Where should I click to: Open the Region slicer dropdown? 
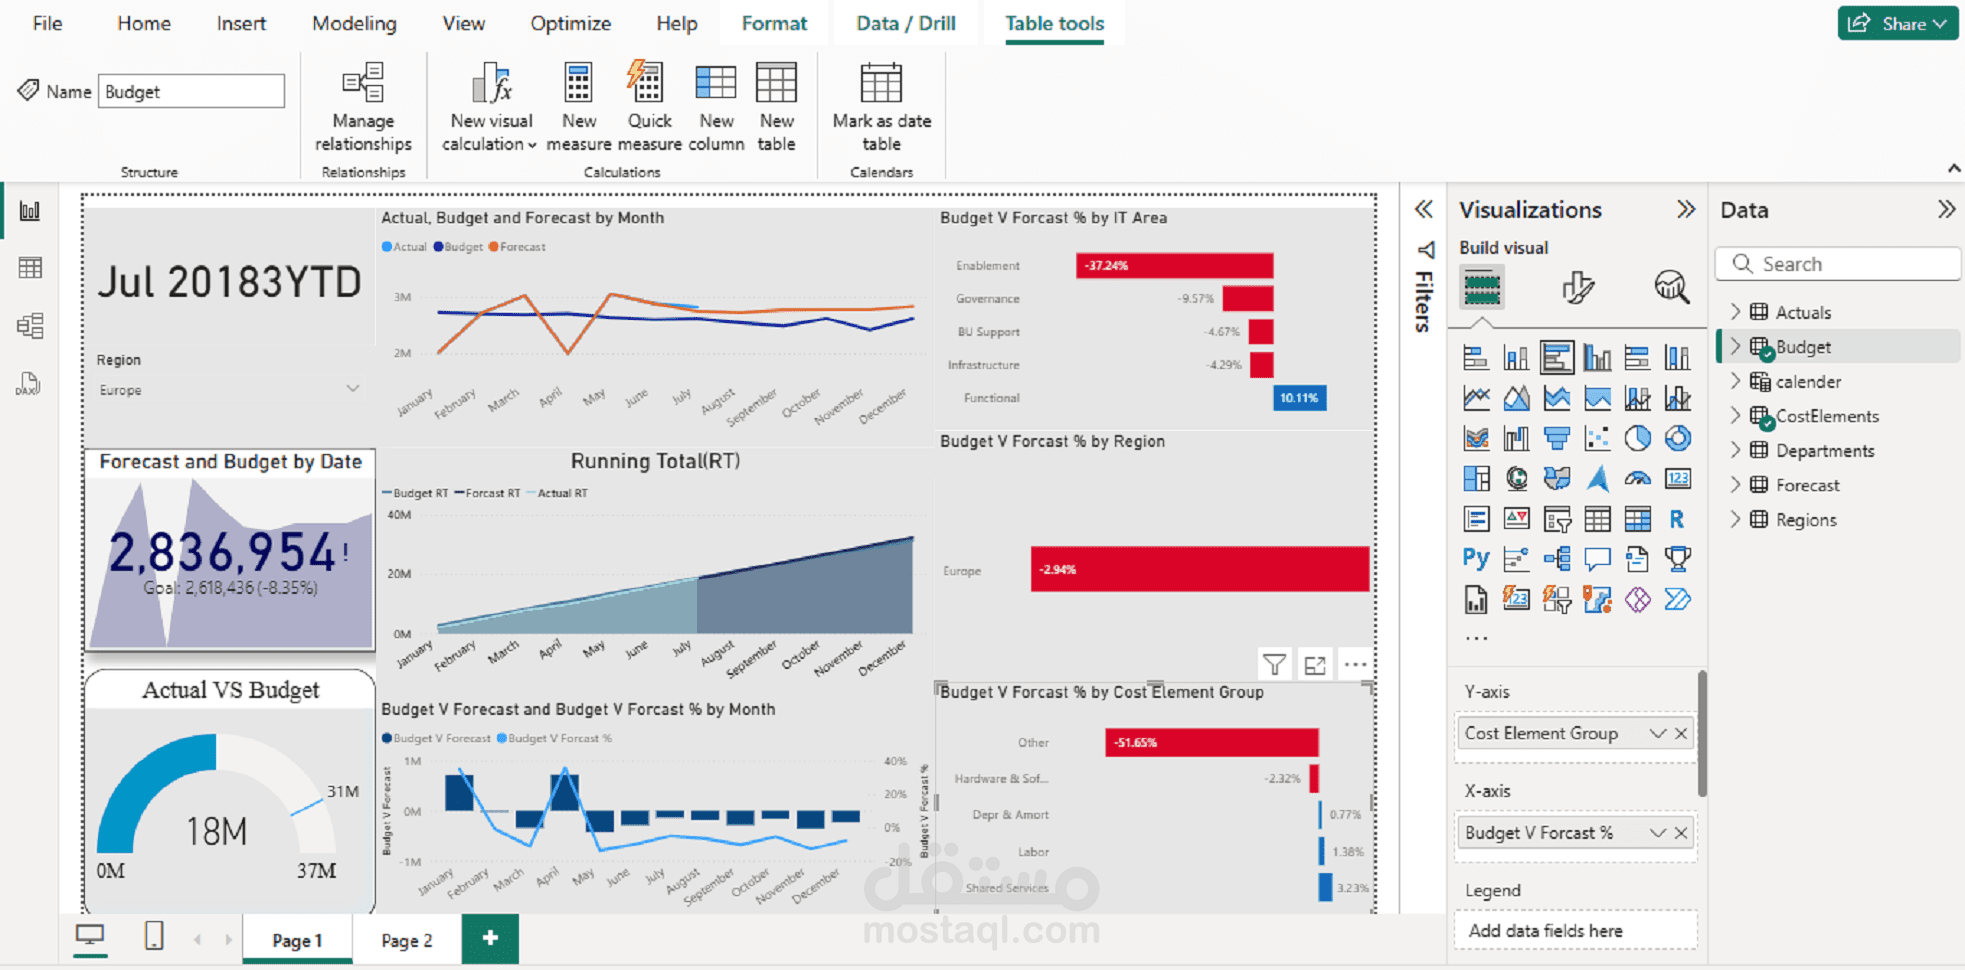pyautogui.click(x=352, y=389)
